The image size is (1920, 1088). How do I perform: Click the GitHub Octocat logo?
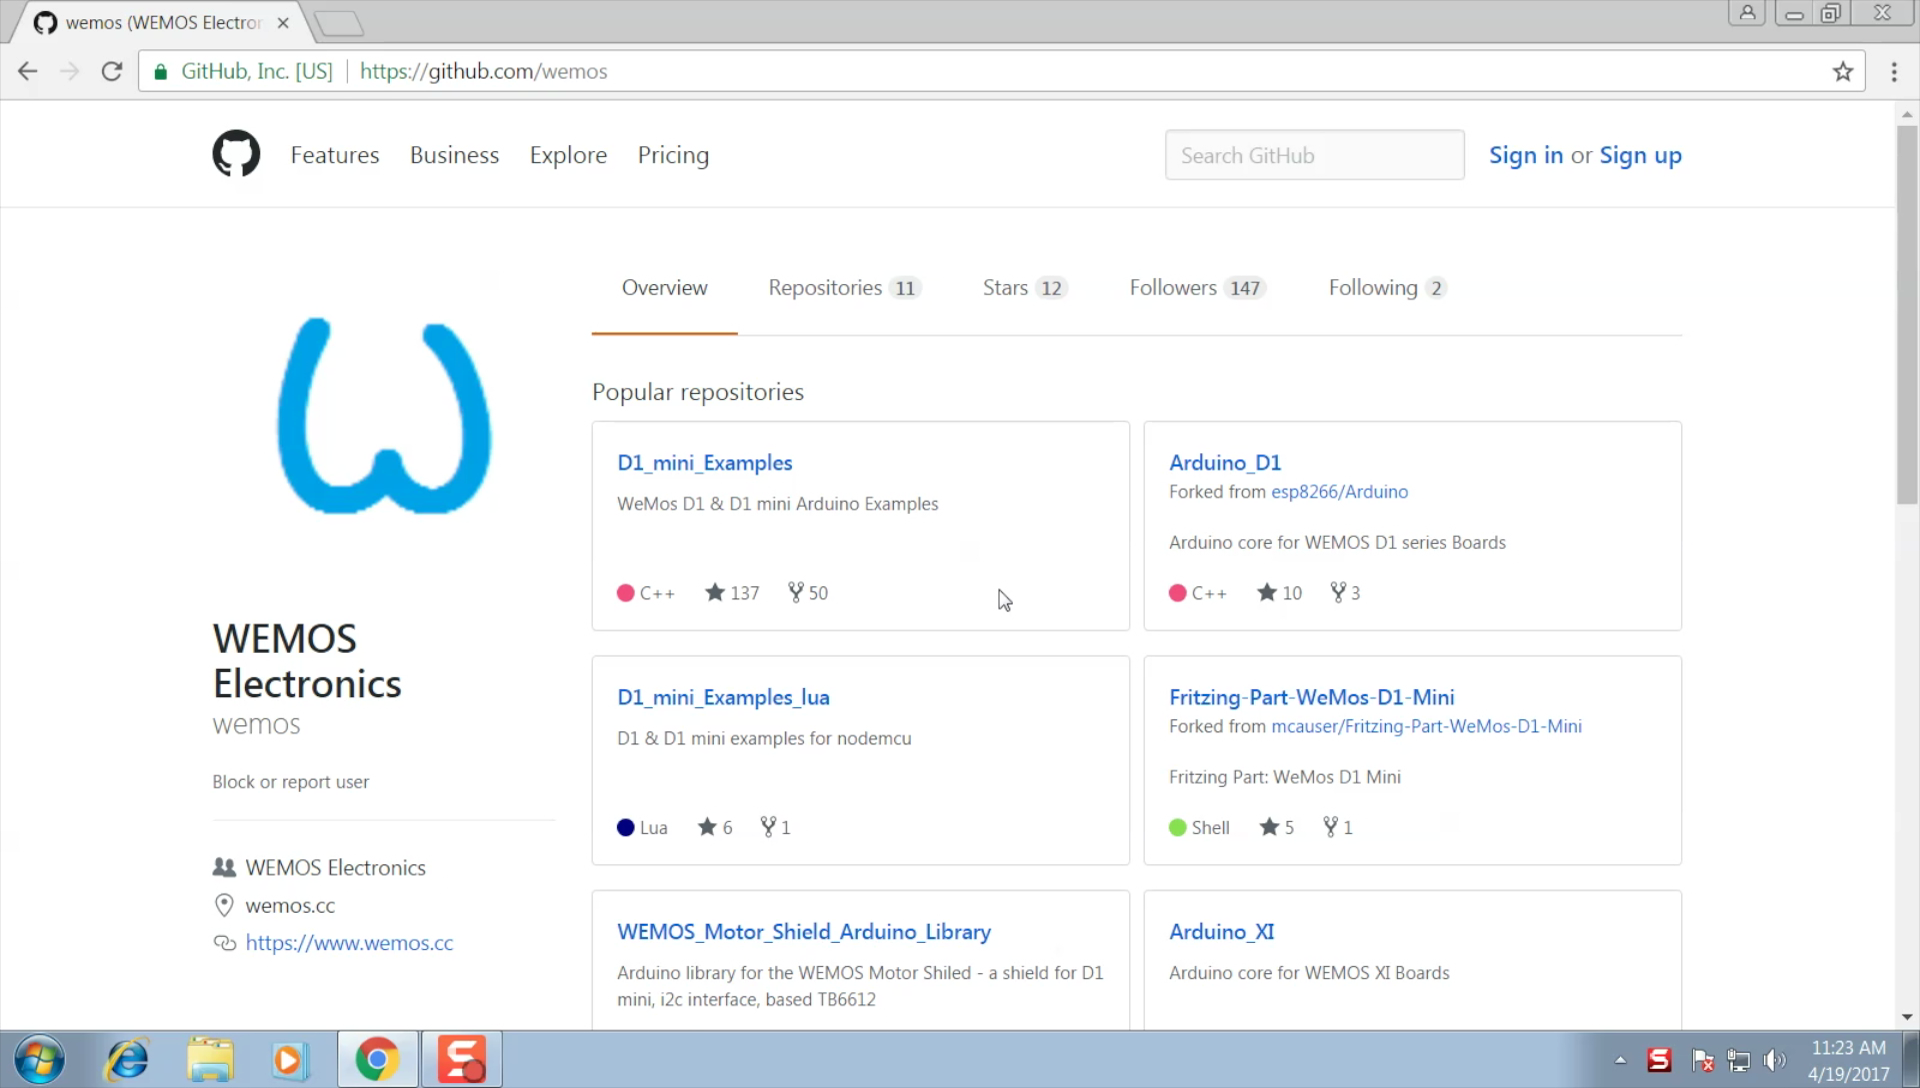click(x=236, y=154)
